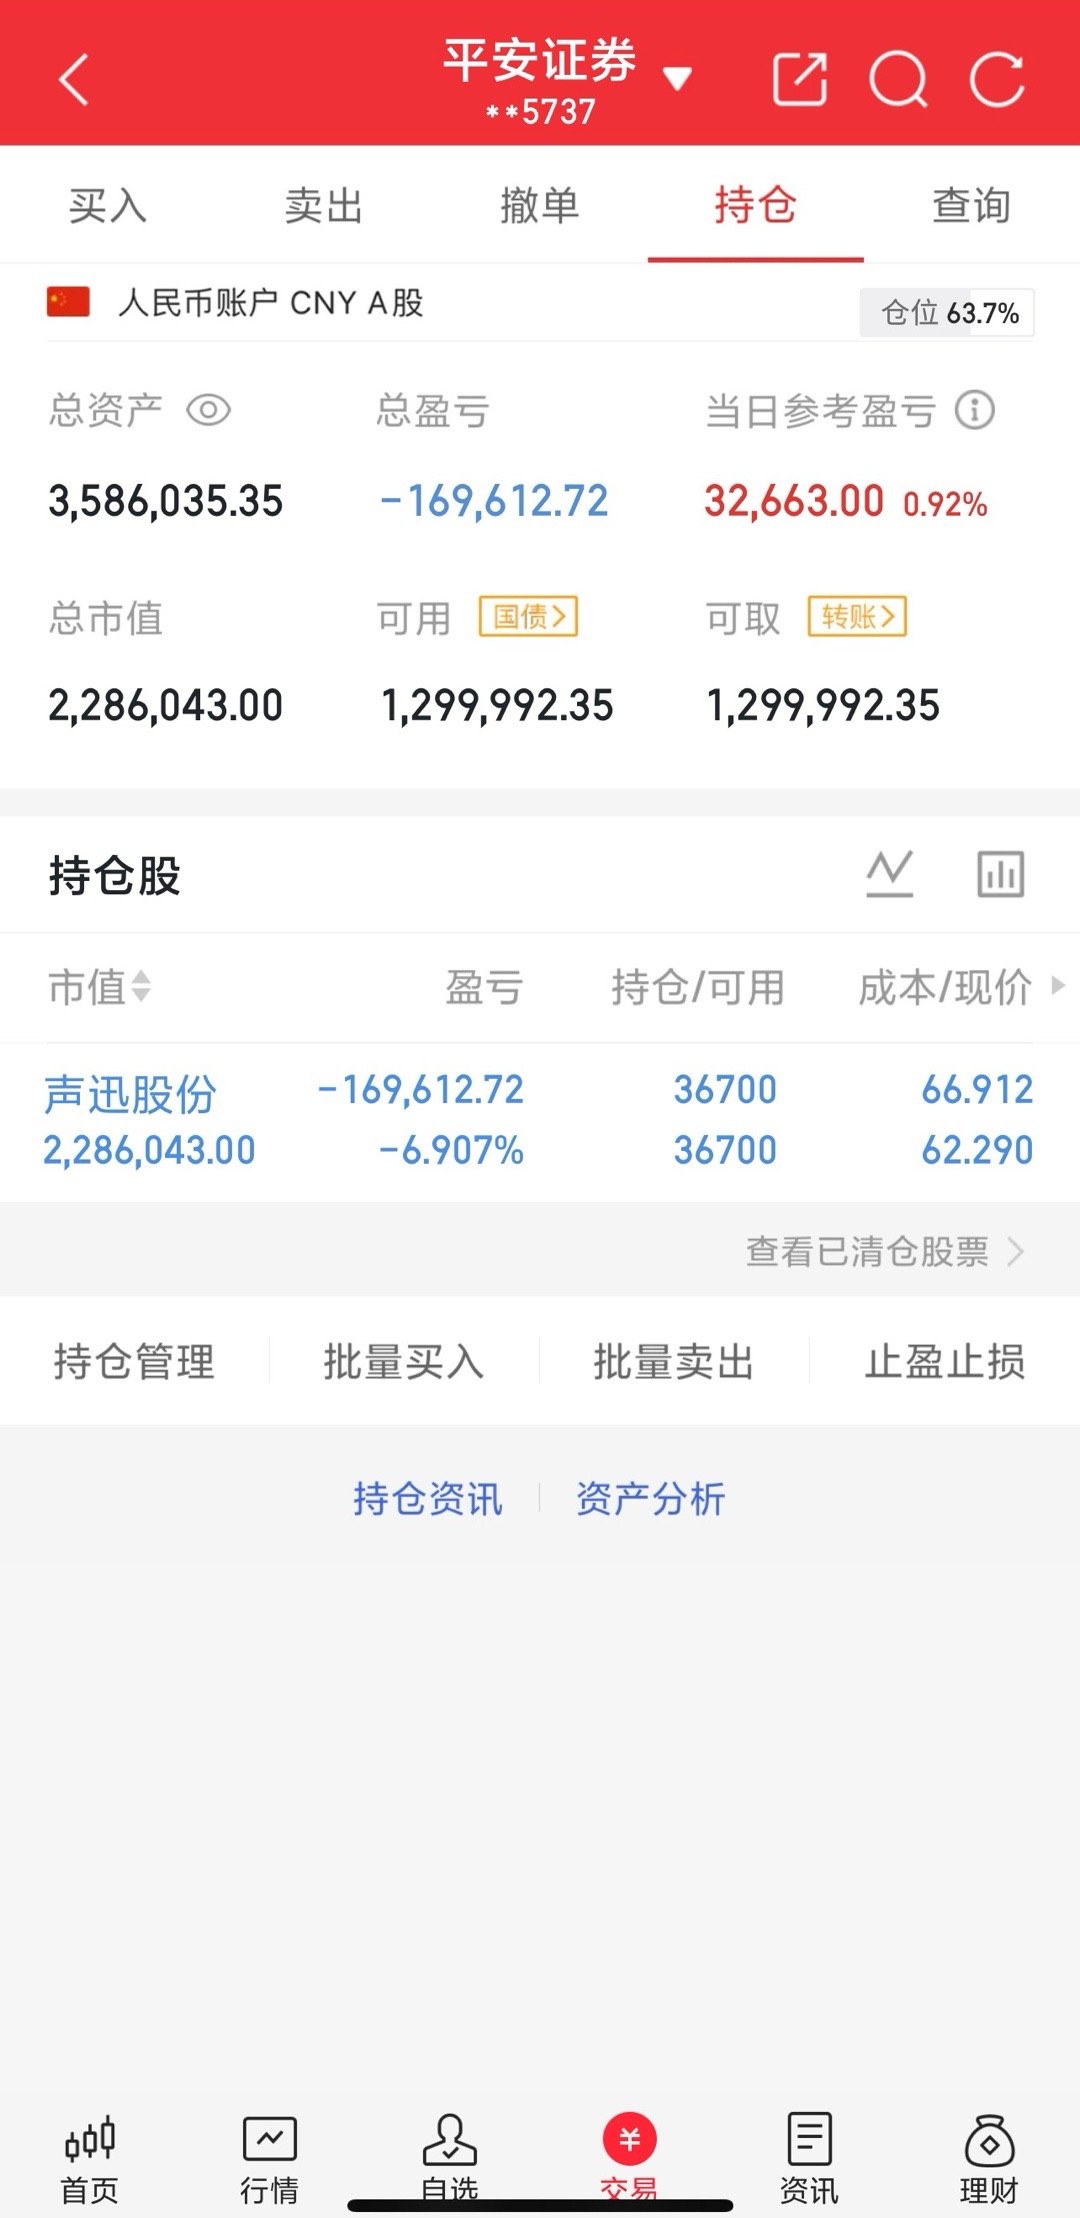Tap the share/export icon in header
This screenshot has width=1080, height=2218.
pyautogui.click(x=800, y=79)
